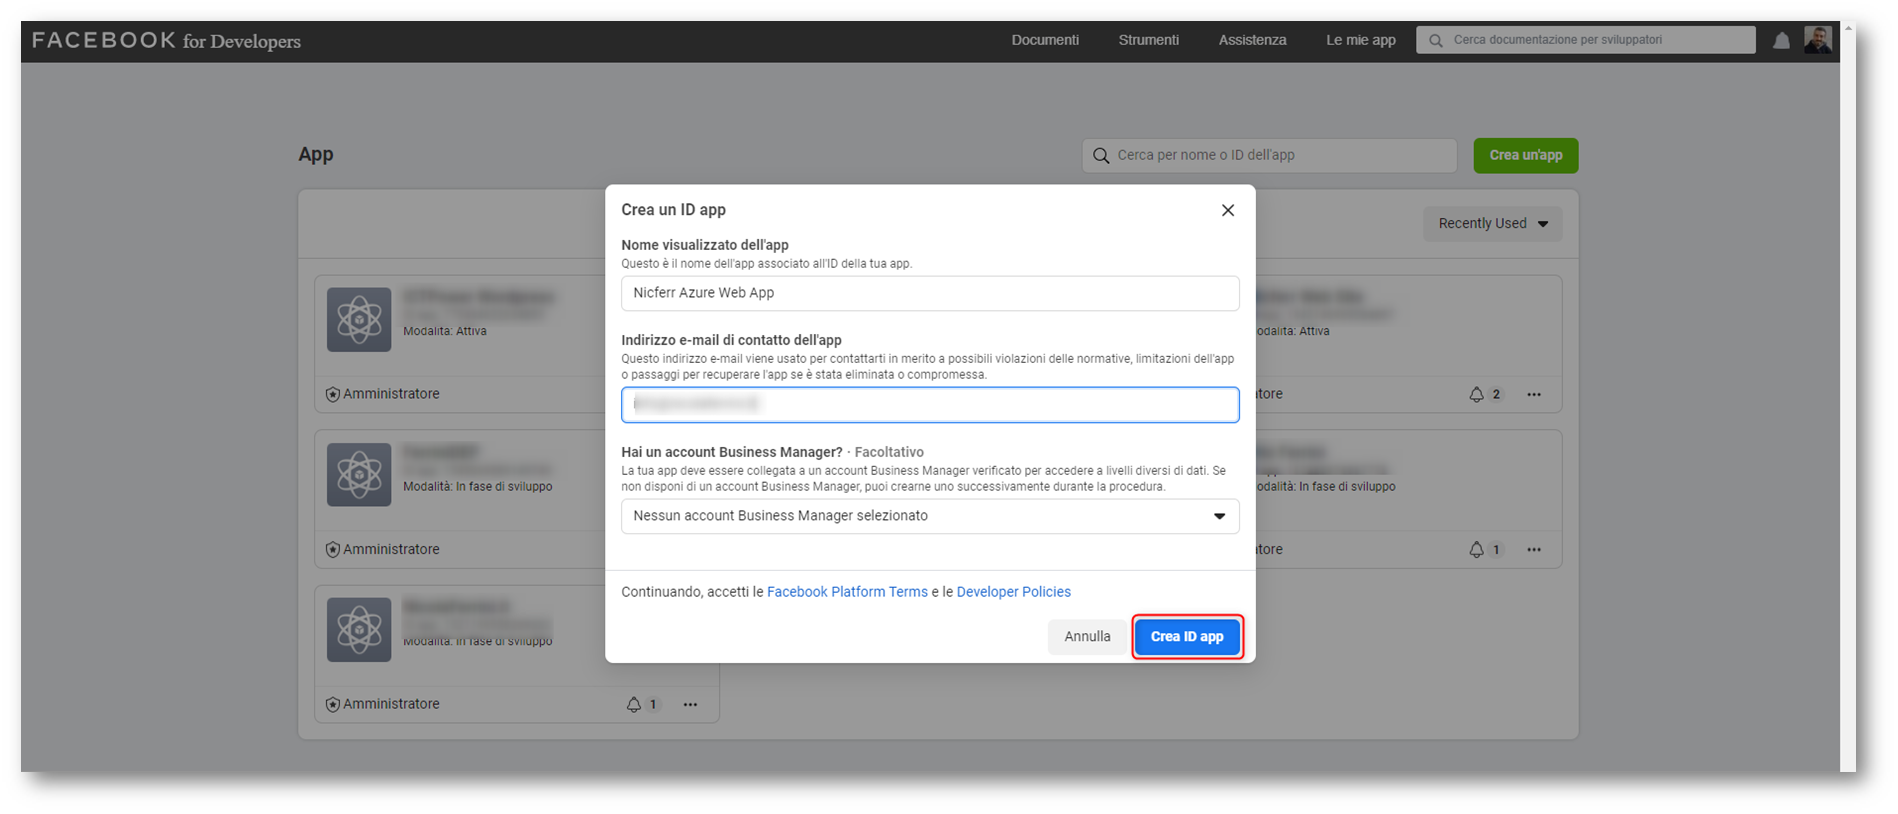Click the contact e-mail address field

click(930, 405)
